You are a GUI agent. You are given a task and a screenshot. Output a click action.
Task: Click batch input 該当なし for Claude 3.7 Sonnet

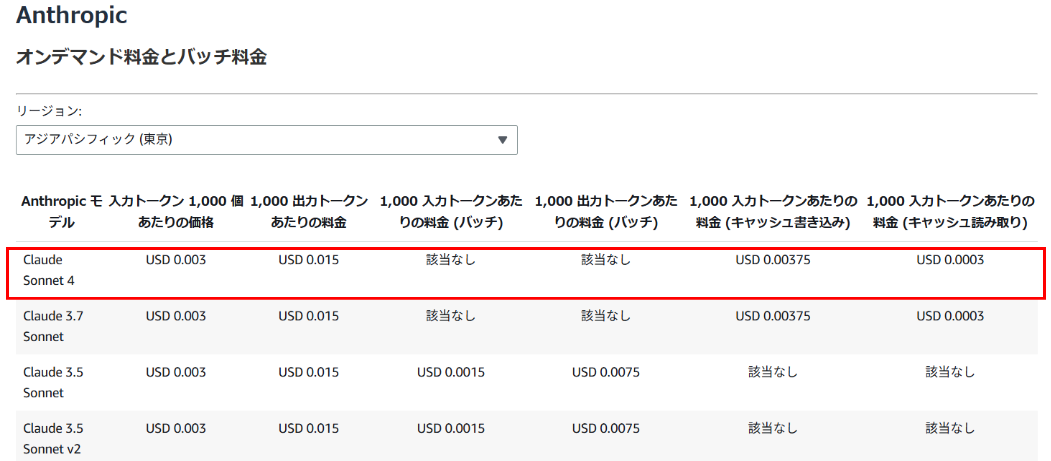coord(451,316)
